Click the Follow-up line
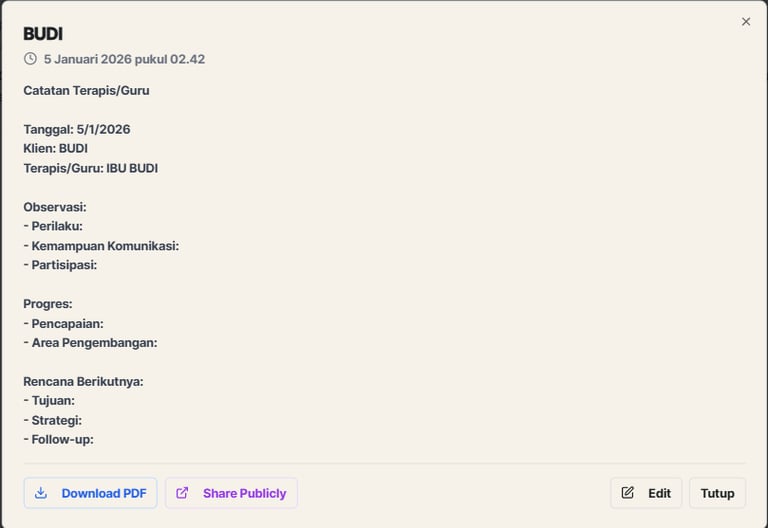This screenshot has width=768, height=528. point(59,439)
